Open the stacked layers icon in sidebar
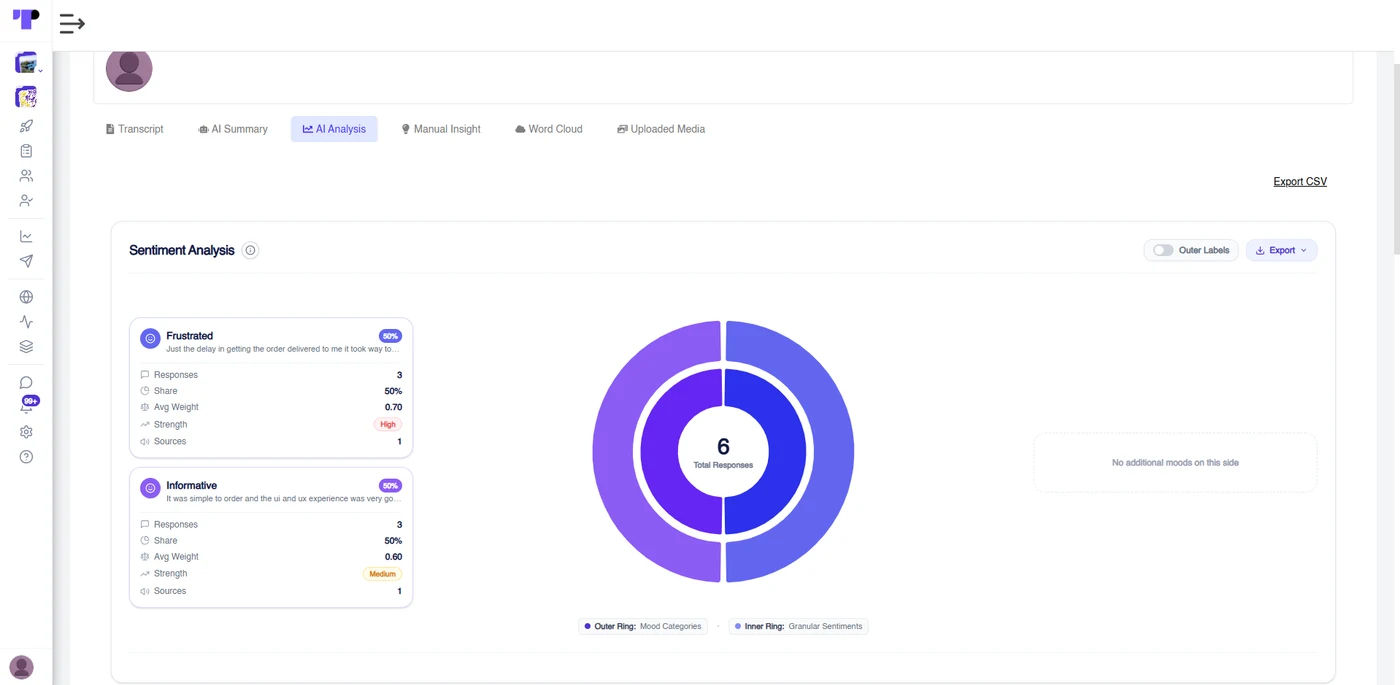 [x=26, y=347]
